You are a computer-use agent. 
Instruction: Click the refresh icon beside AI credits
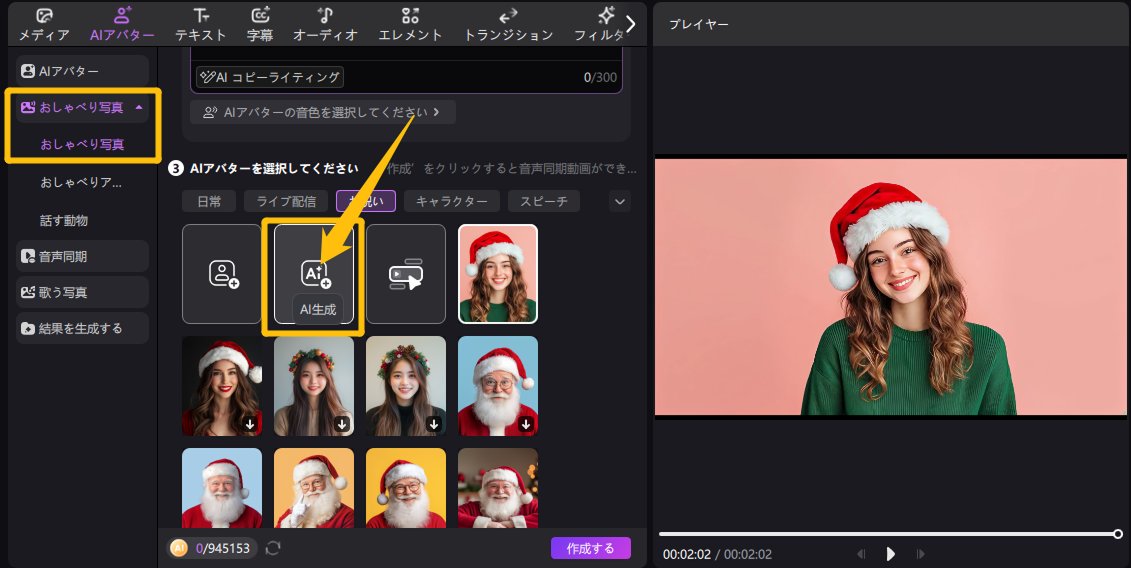click(273, 548)
